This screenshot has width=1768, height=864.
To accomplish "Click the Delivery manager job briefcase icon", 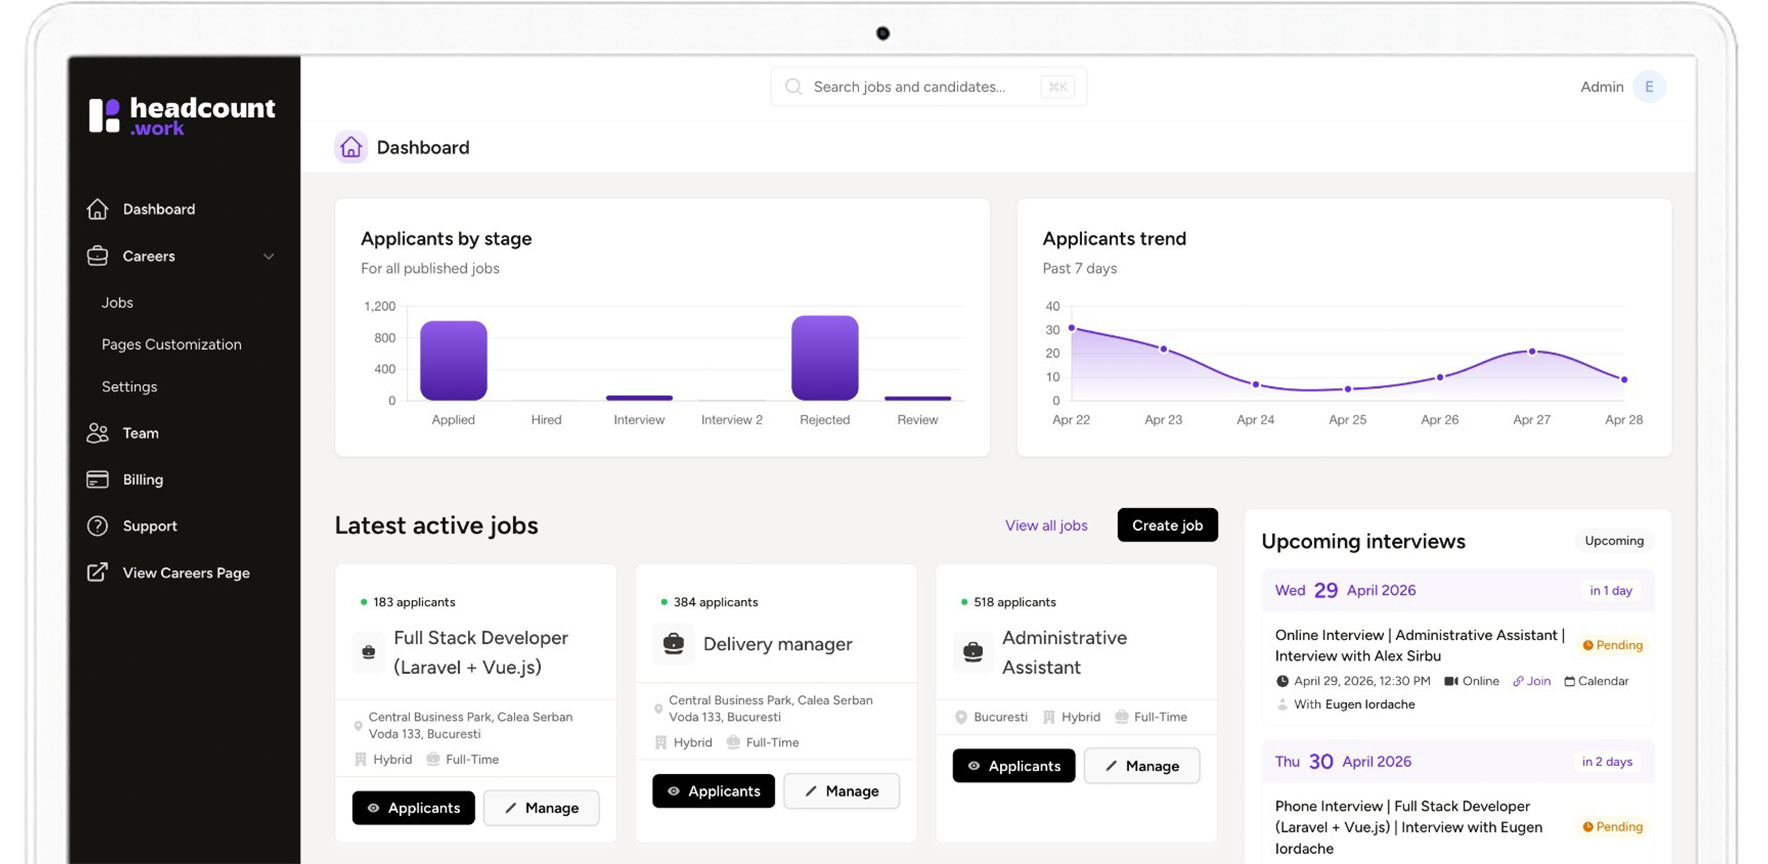I will tap(673, 644).
